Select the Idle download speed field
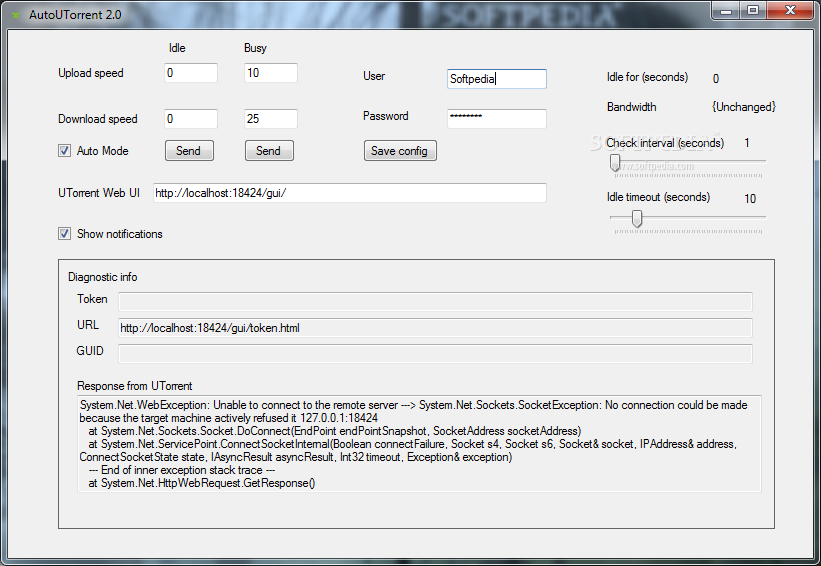The image size is (821, 566). tap(191, 119)
